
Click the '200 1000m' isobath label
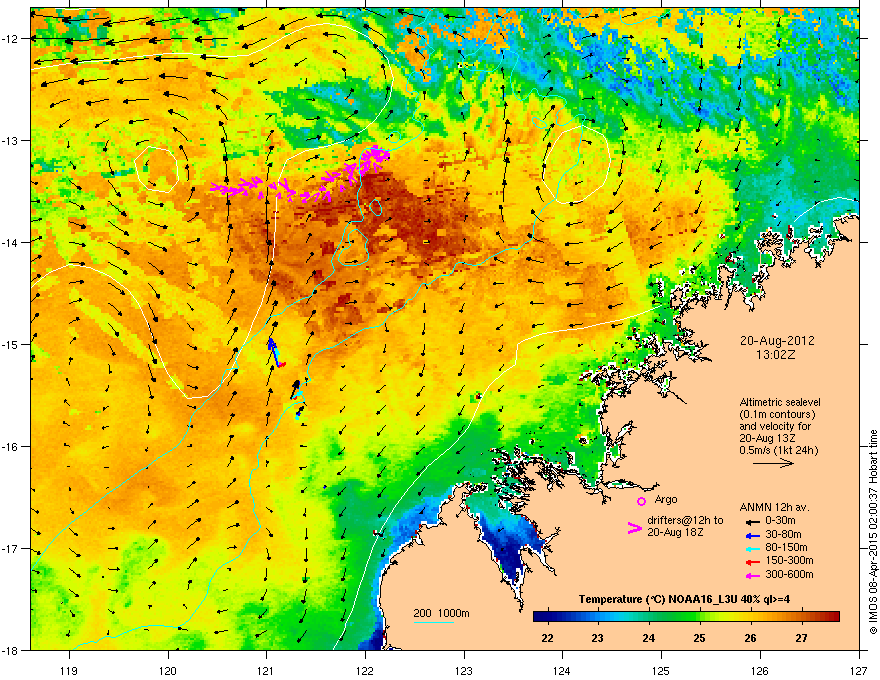point(441,613)
